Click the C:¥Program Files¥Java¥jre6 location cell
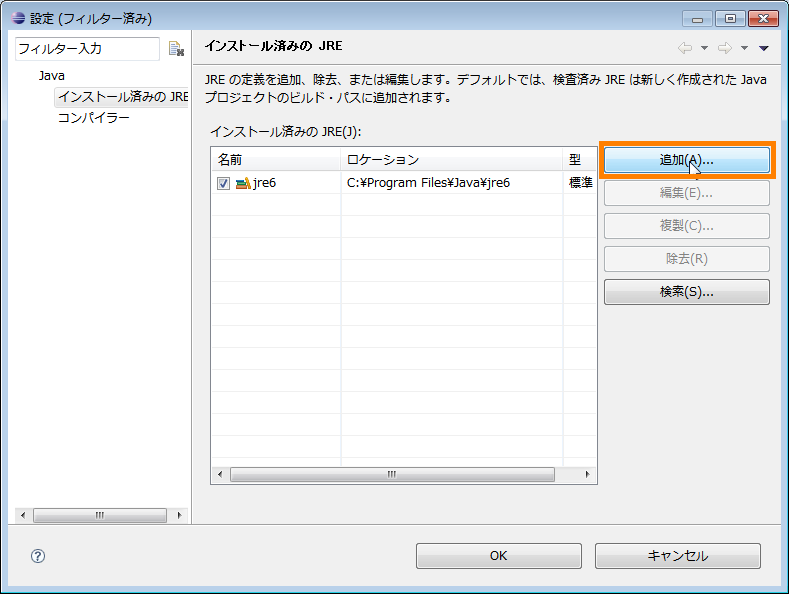Image resolution: width=789 pixels, height=594 pixels. pyautogui.click(x=451, y=183)
